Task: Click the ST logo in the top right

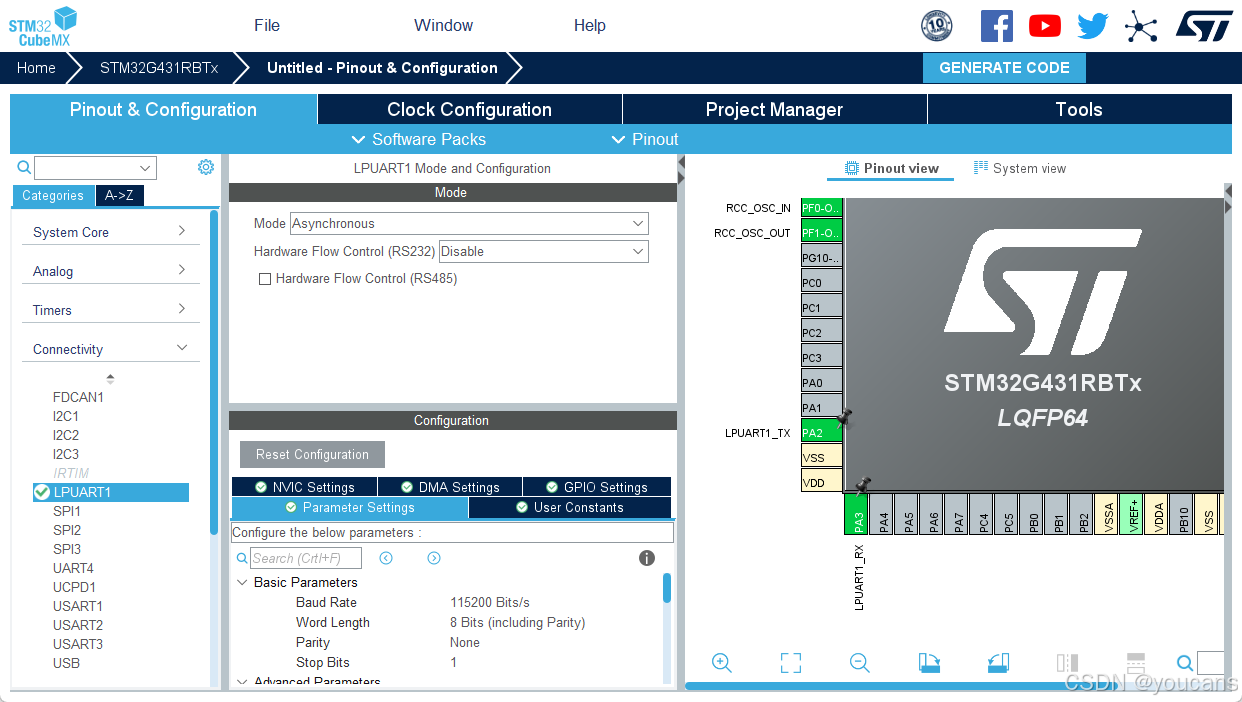Action: click(1204, 26)
